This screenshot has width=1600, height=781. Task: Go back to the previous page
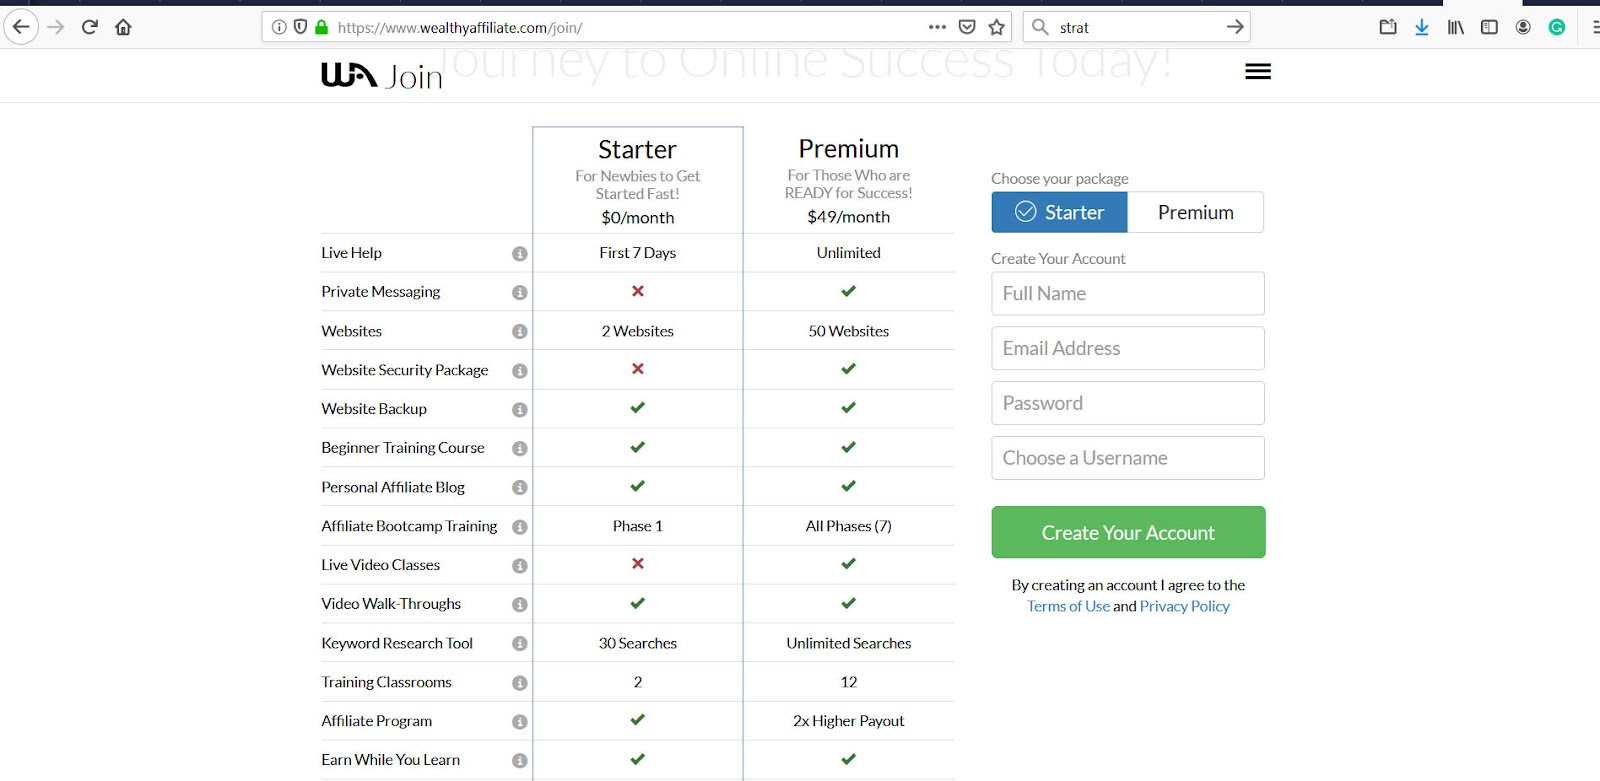click(x=21, y=27)
